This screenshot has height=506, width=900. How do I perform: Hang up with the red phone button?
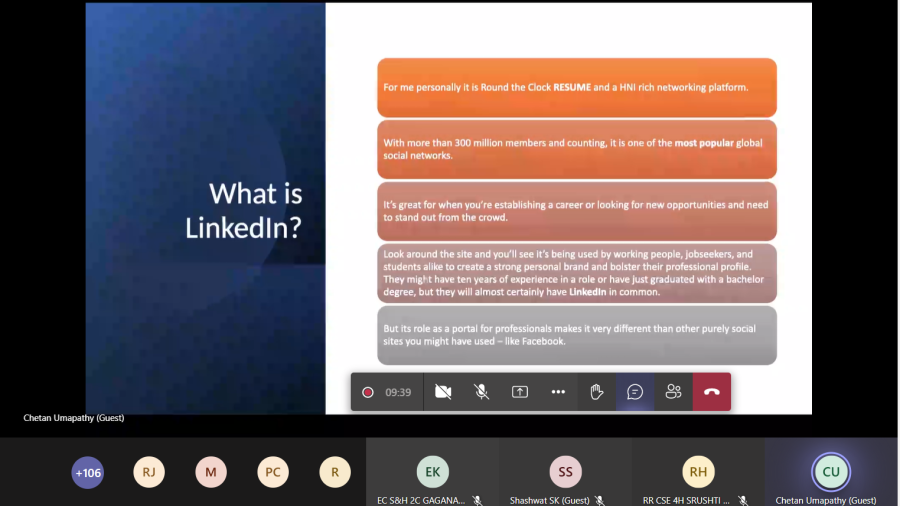pos(712,392)
